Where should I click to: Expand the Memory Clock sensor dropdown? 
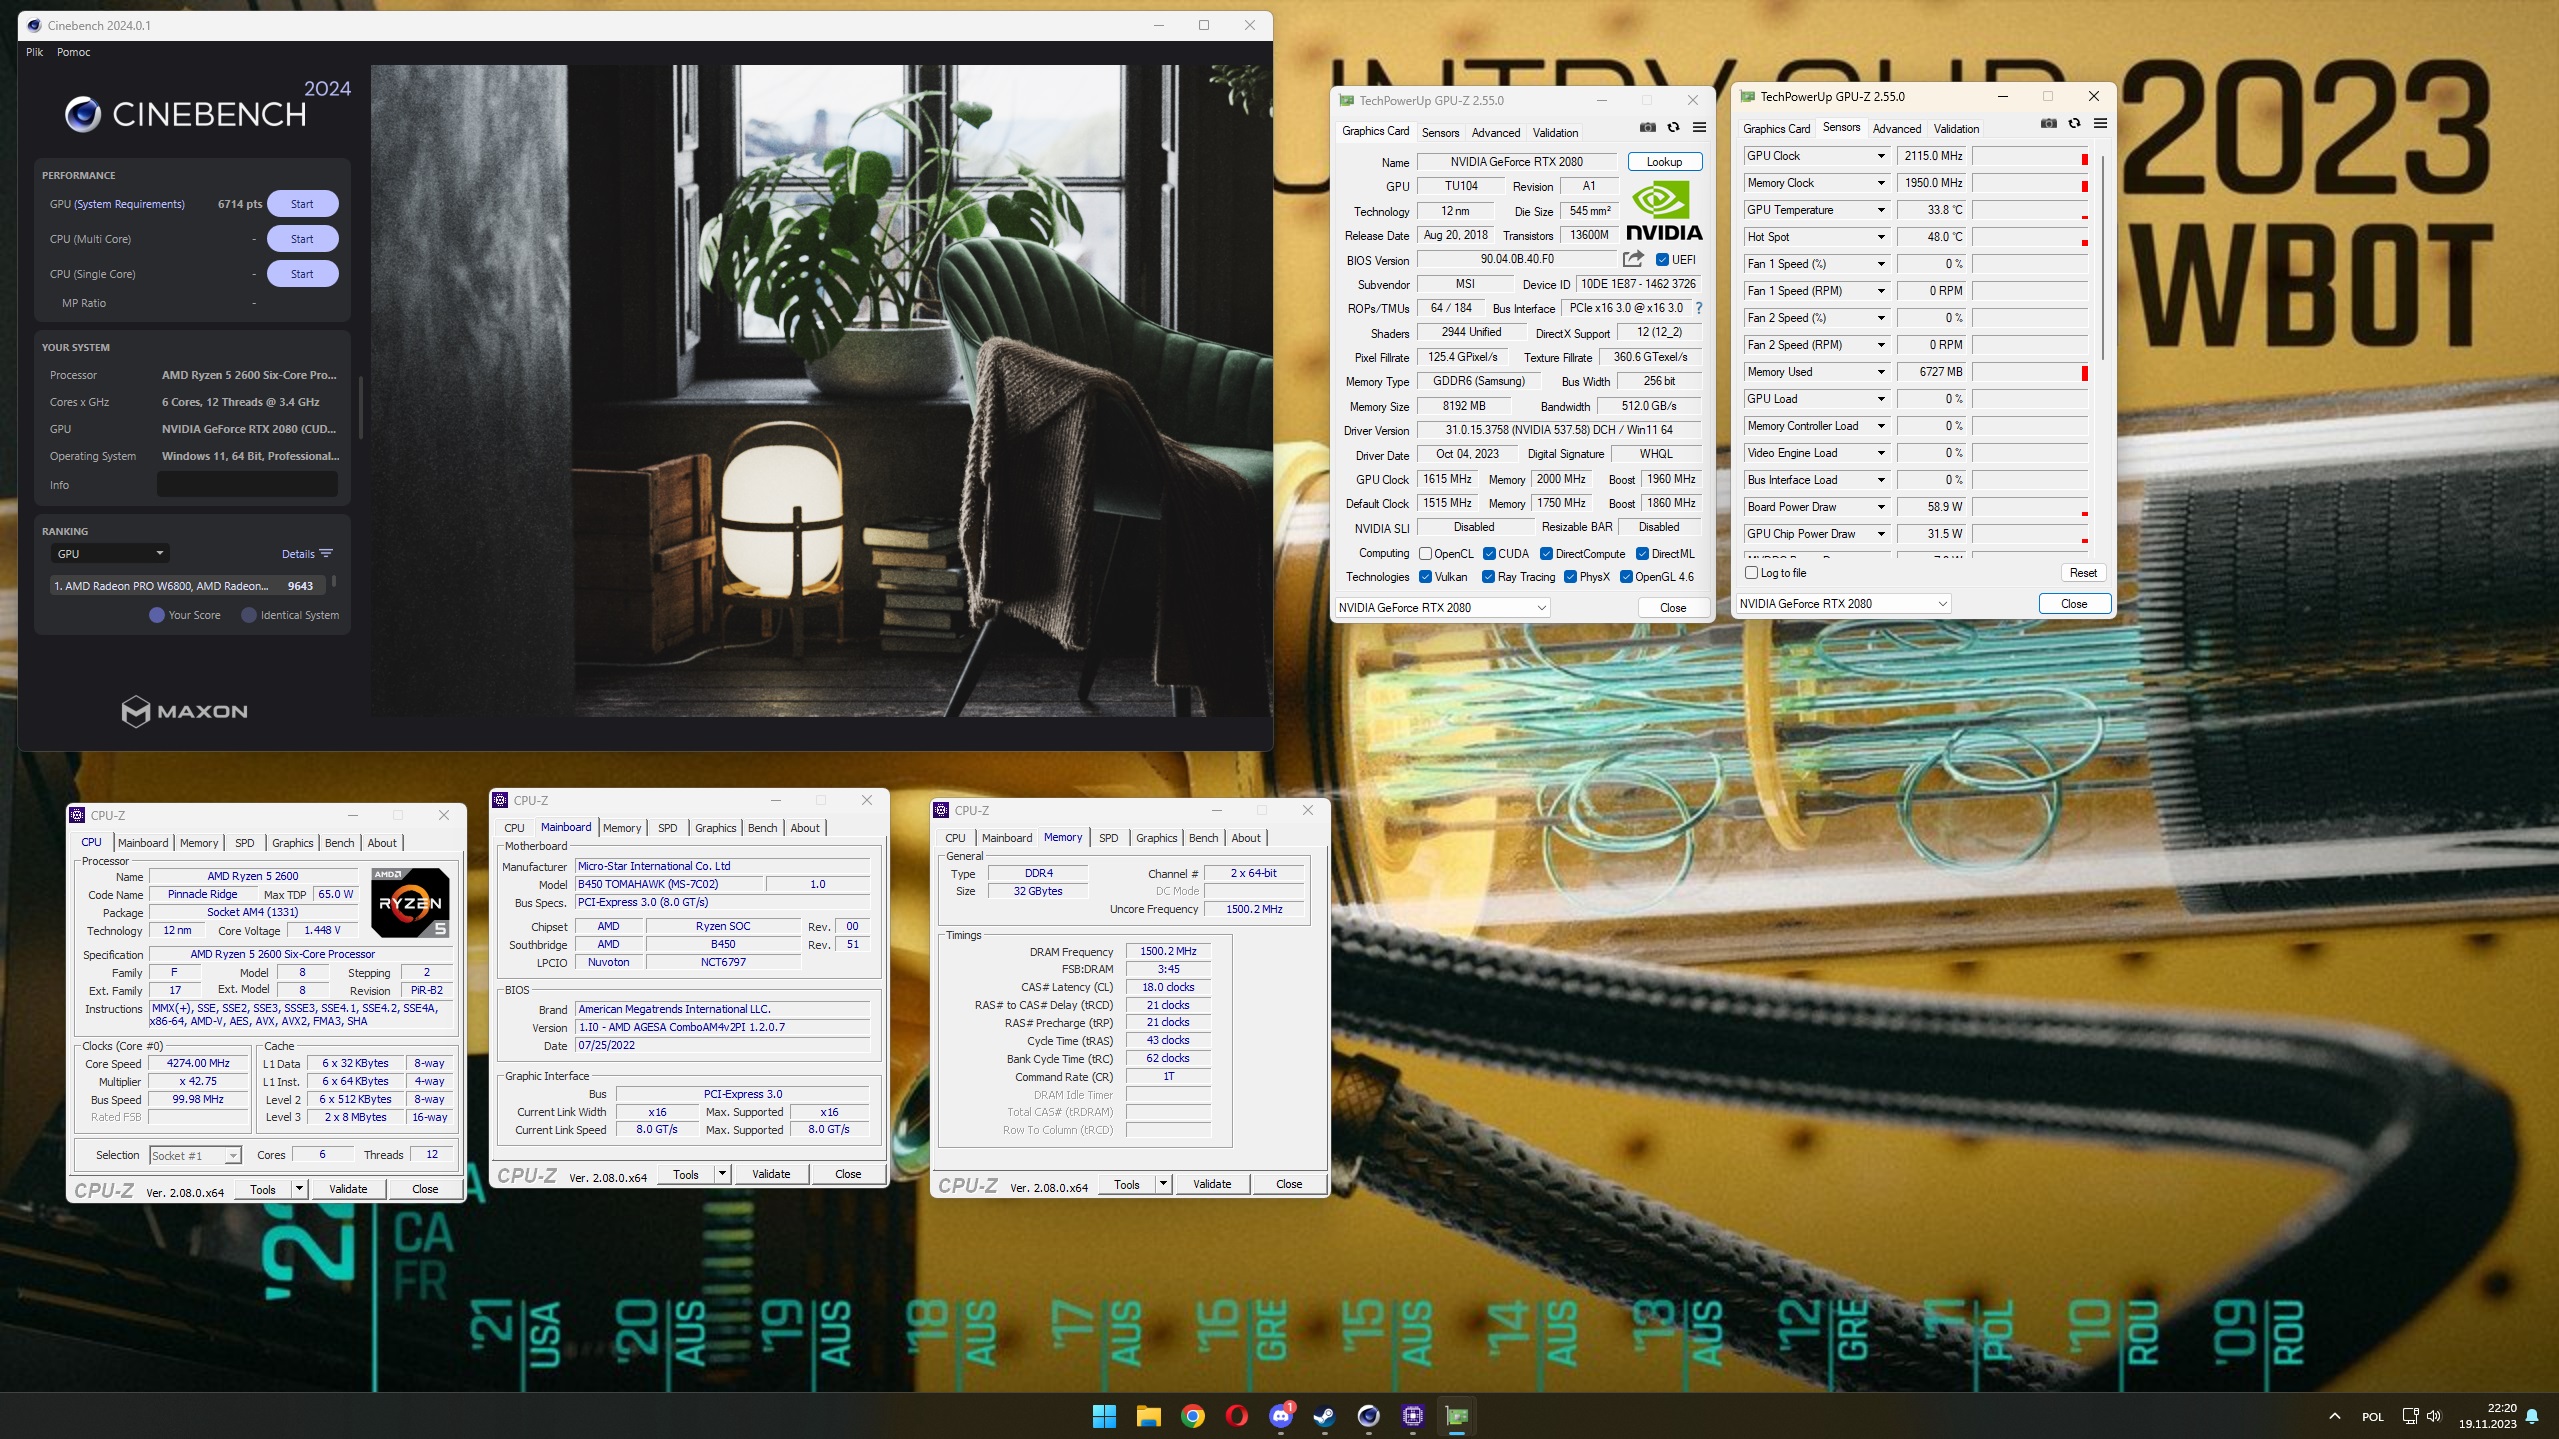(1881, 183)
